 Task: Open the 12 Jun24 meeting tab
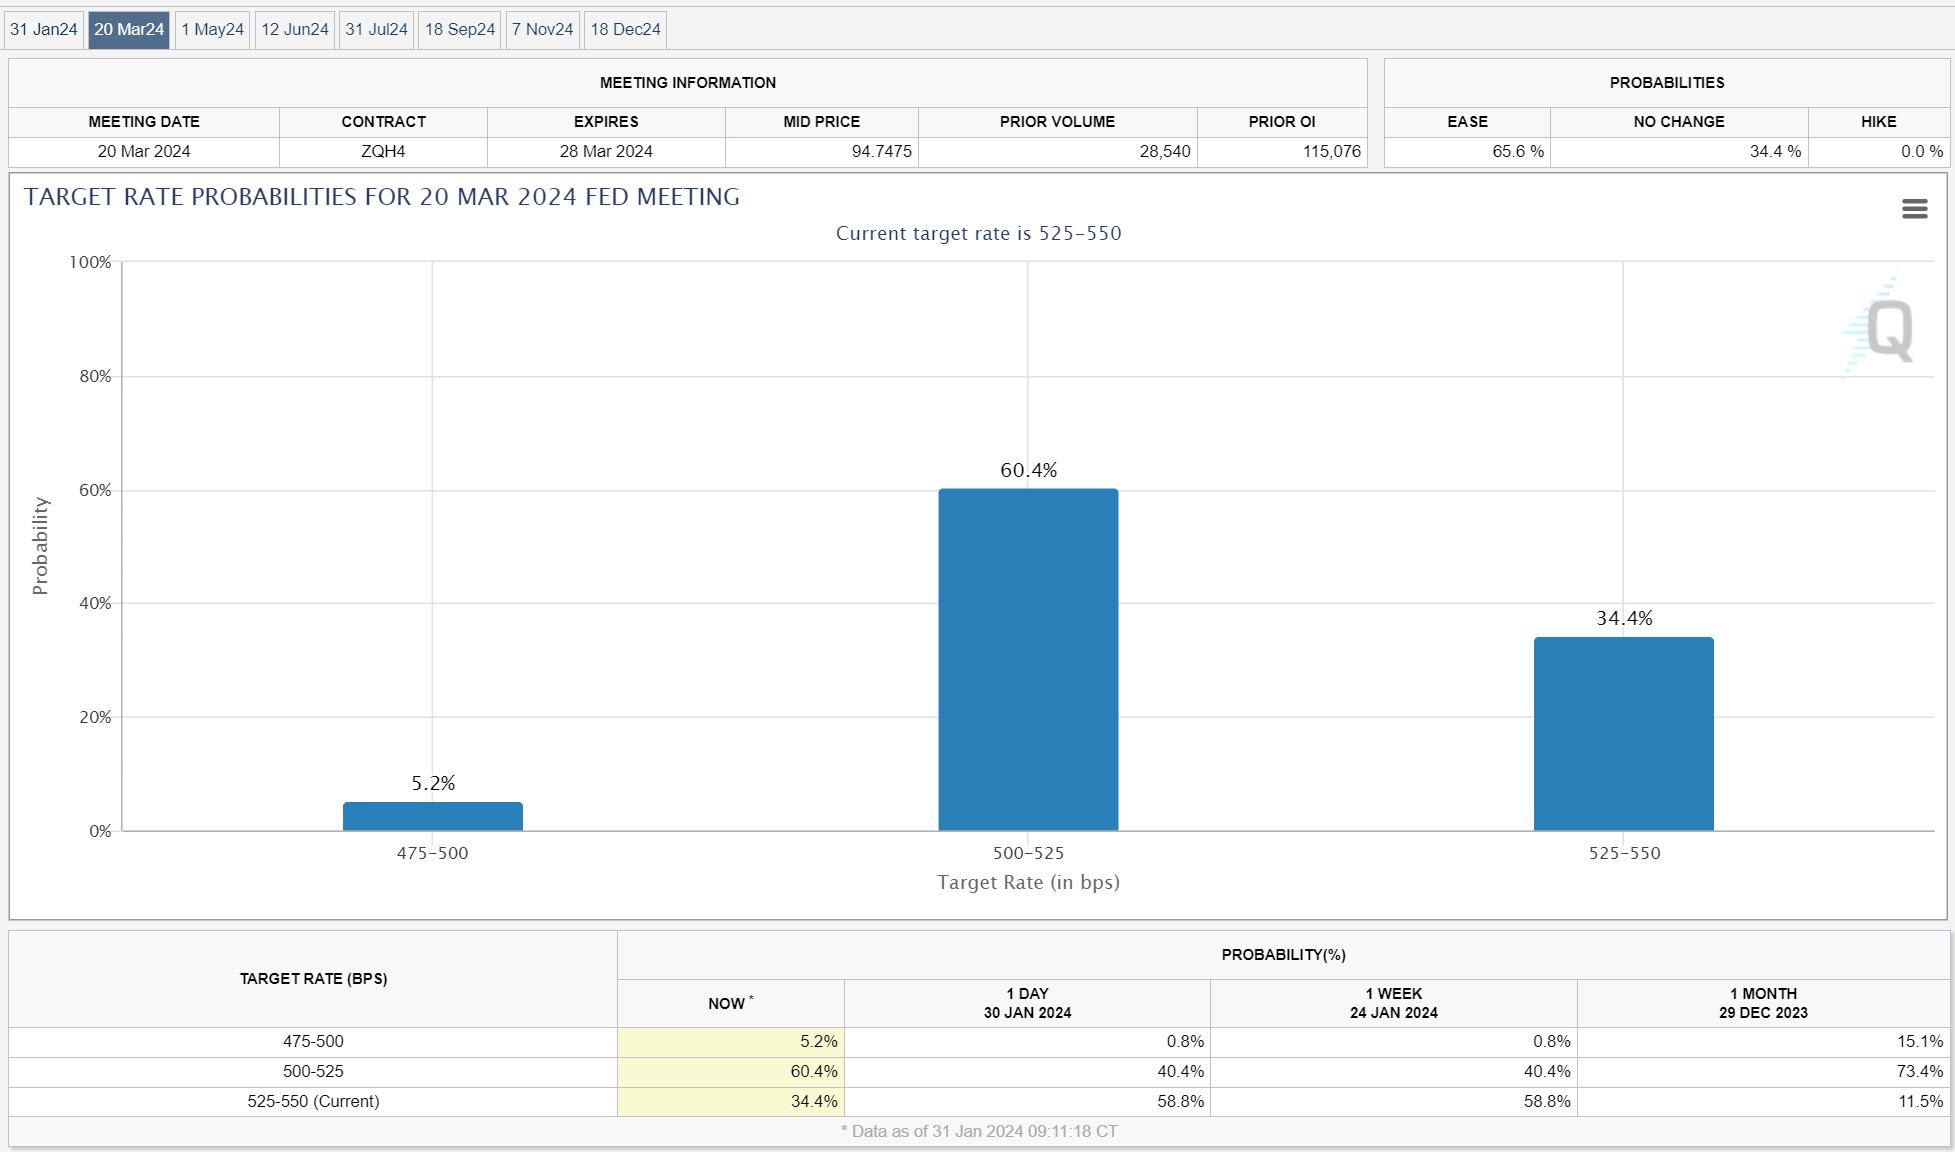(x=295, y=29)
